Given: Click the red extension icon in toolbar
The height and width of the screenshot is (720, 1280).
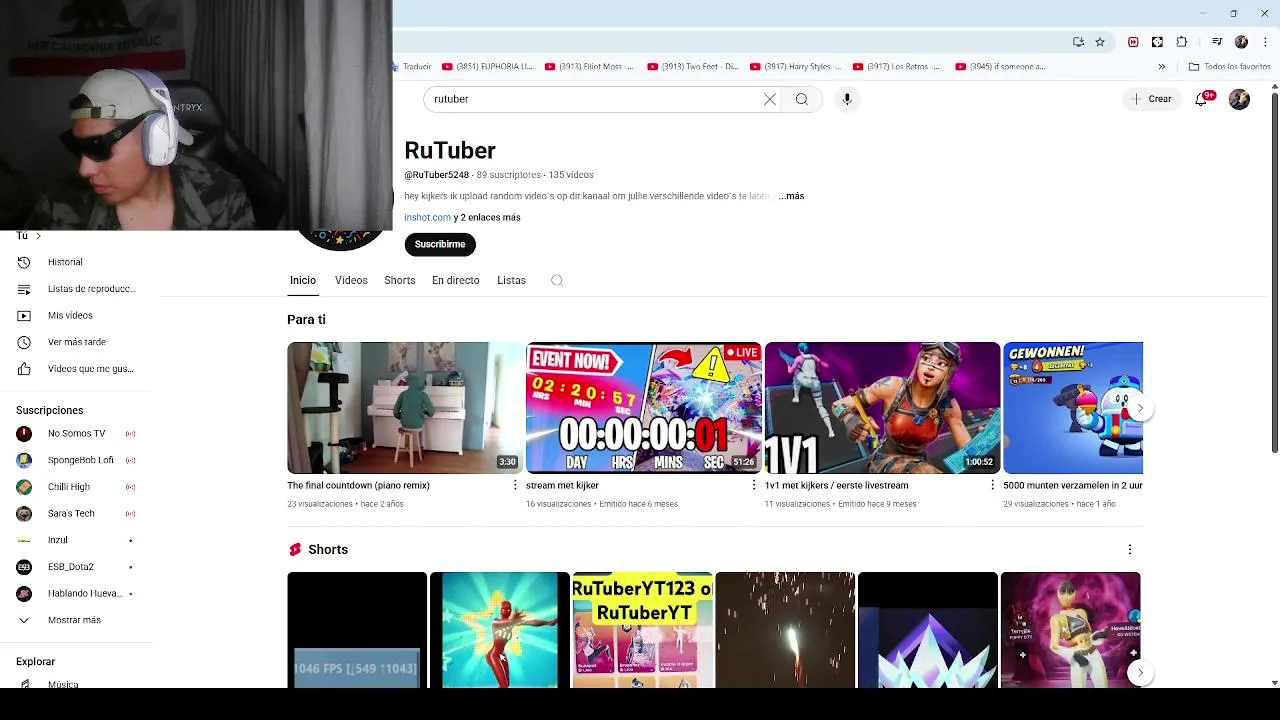Looking at the screenshot, I should click(1133, 42).
